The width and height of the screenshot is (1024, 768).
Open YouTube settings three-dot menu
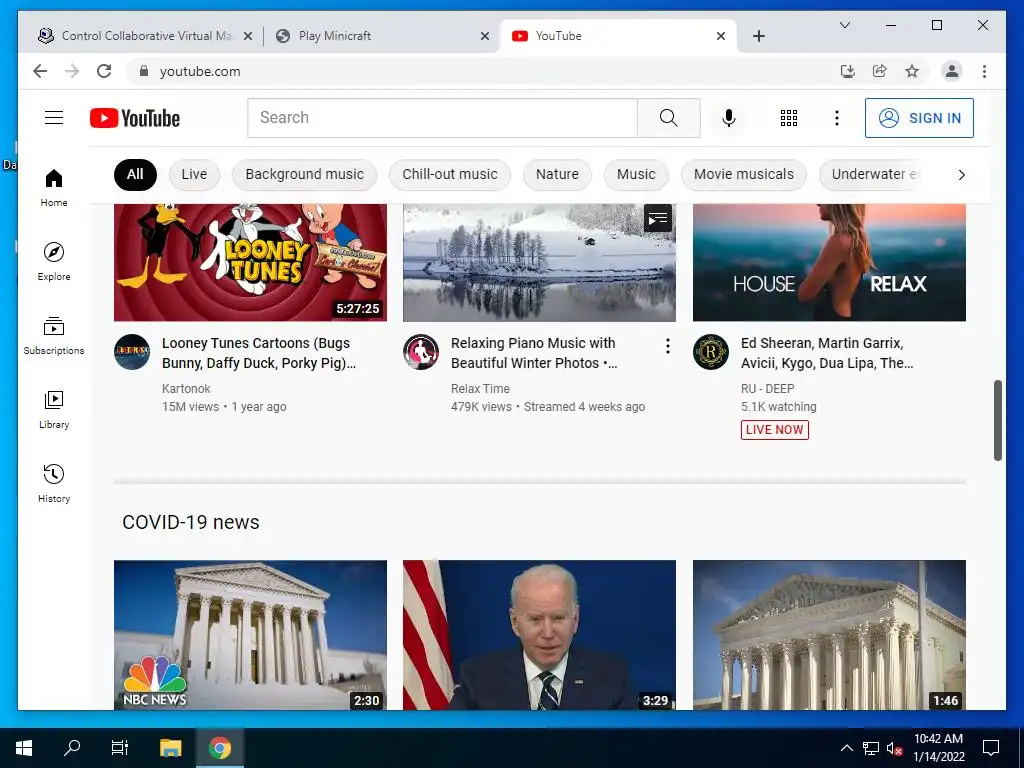[x=837, y=118]
